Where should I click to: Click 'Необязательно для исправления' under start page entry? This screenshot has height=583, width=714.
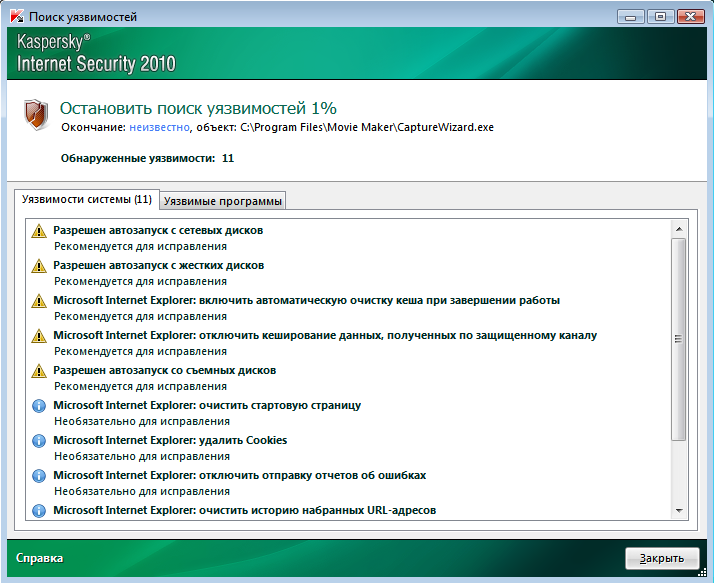point(142,421)
